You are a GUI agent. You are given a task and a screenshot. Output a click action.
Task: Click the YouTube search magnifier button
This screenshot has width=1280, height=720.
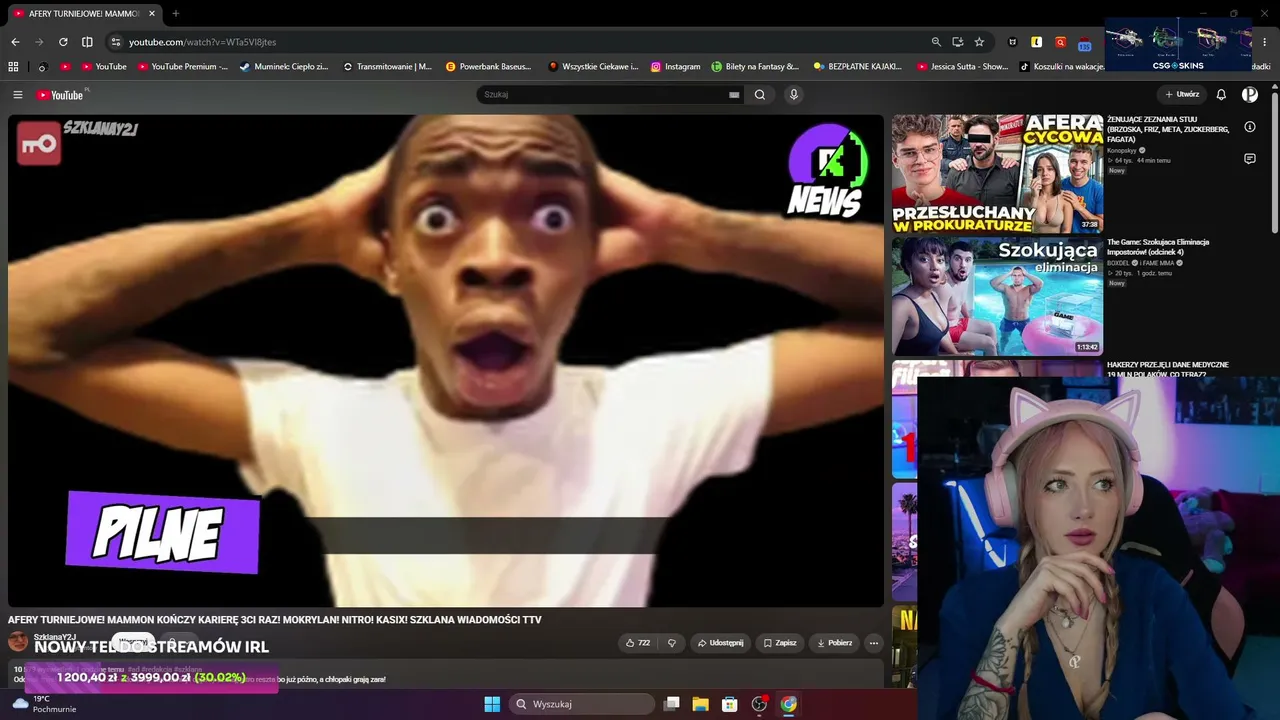(x=760, y=95)
